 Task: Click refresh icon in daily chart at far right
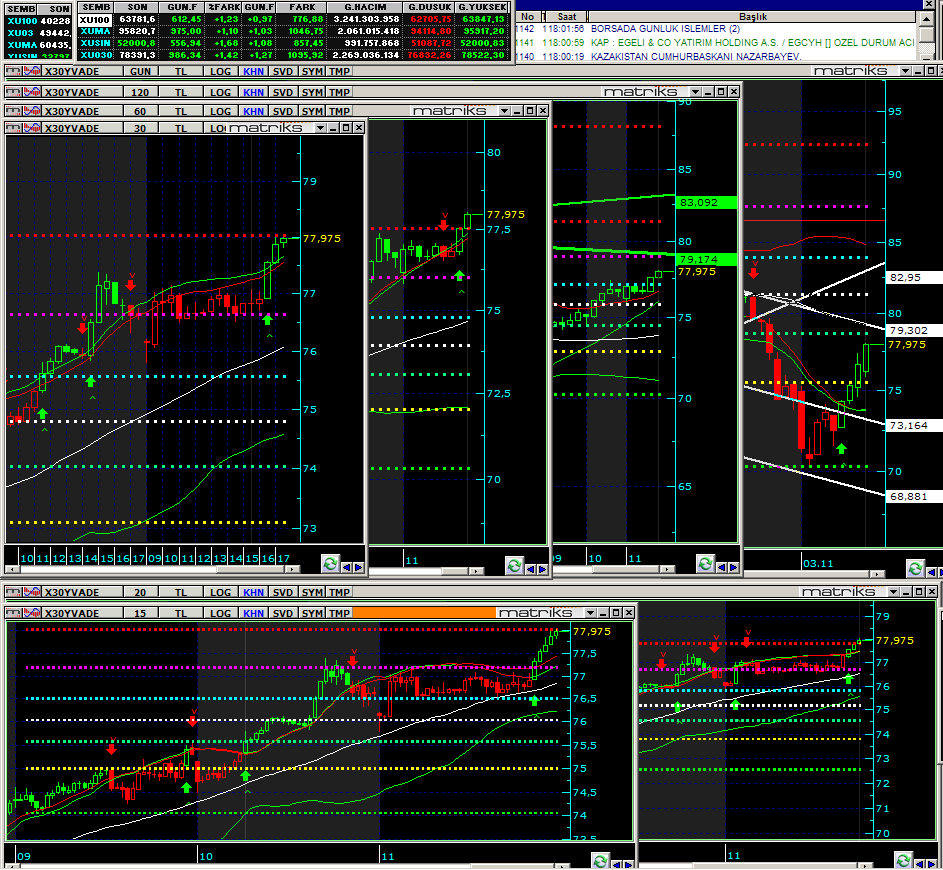click(x=915, y=568)
